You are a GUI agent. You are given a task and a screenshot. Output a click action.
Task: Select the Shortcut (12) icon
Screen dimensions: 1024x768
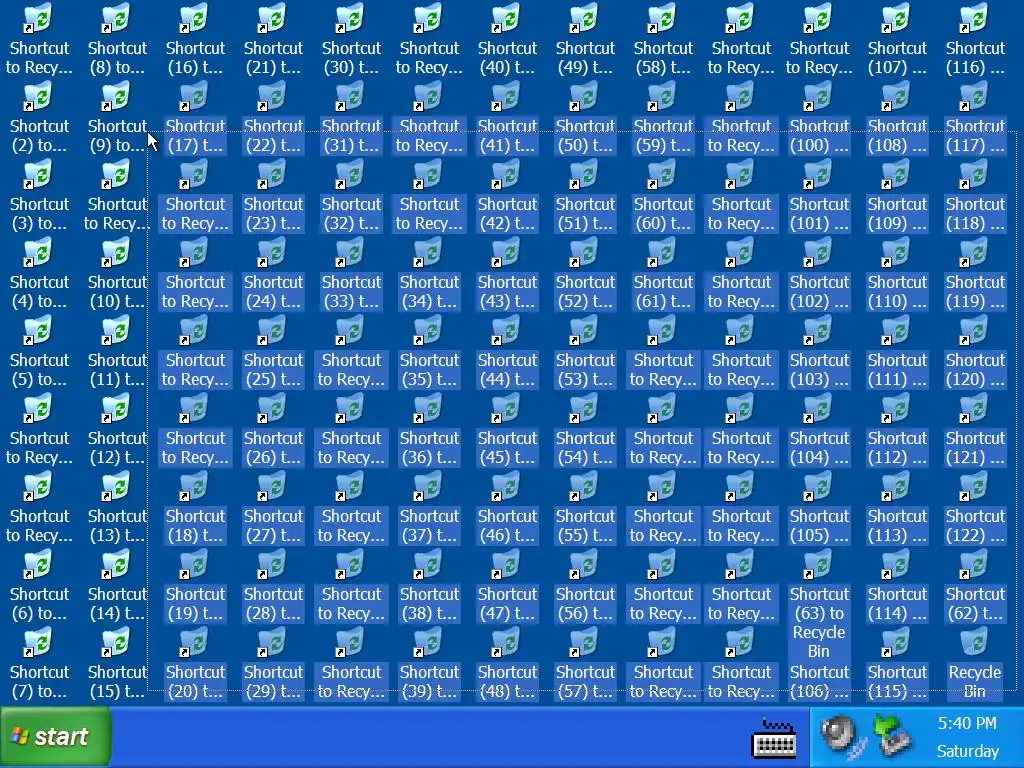pyautogui.click(x=118, y=408)
